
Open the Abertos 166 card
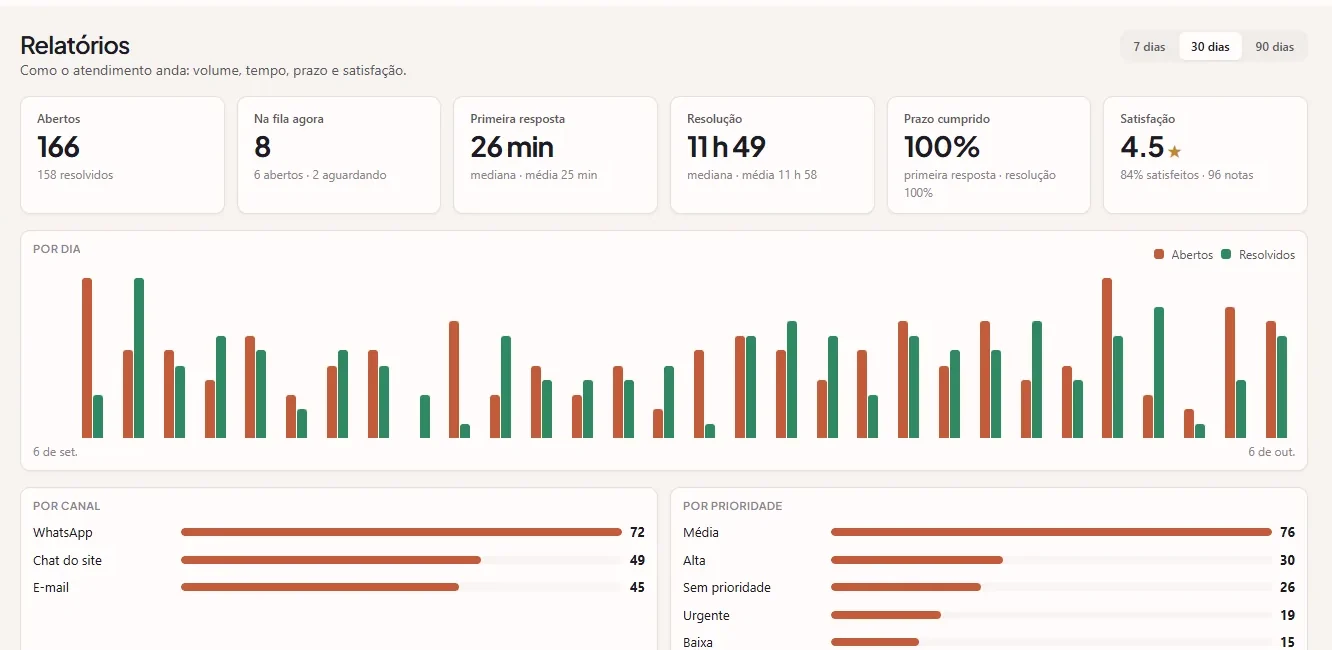(x=122, y=155)
